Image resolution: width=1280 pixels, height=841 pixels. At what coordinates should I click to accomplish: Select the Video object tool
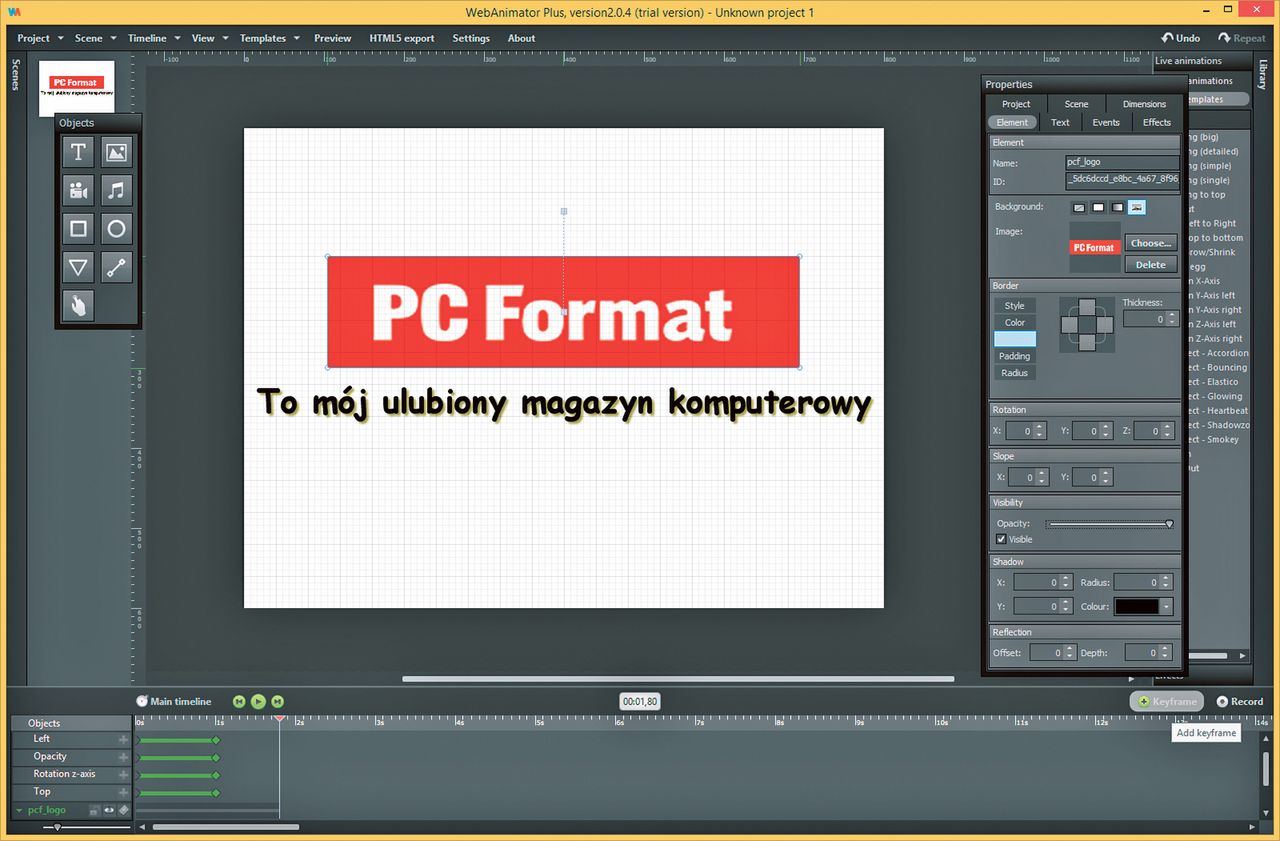coord(78,190)
